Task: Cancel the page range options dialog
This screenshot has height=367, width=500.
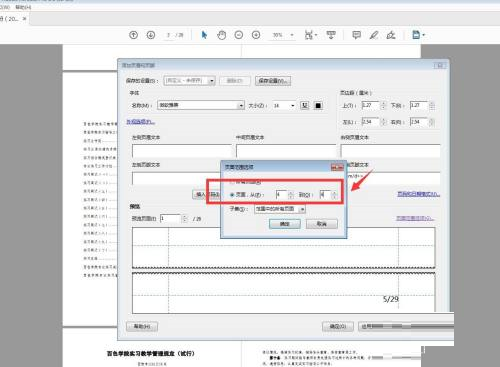Action: 322,224
